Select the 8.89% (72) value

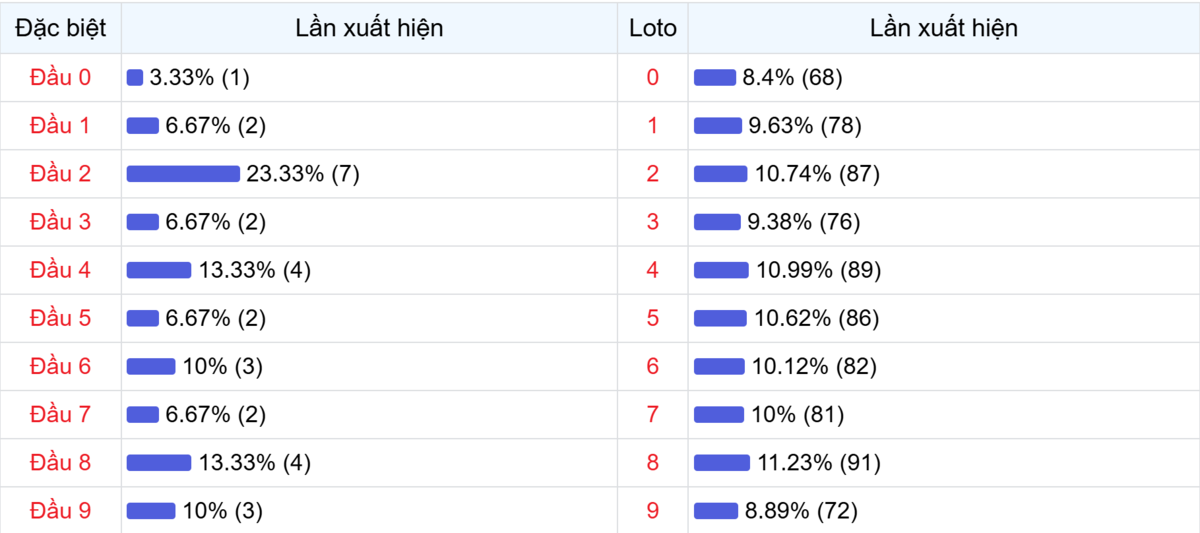(801, 511)
